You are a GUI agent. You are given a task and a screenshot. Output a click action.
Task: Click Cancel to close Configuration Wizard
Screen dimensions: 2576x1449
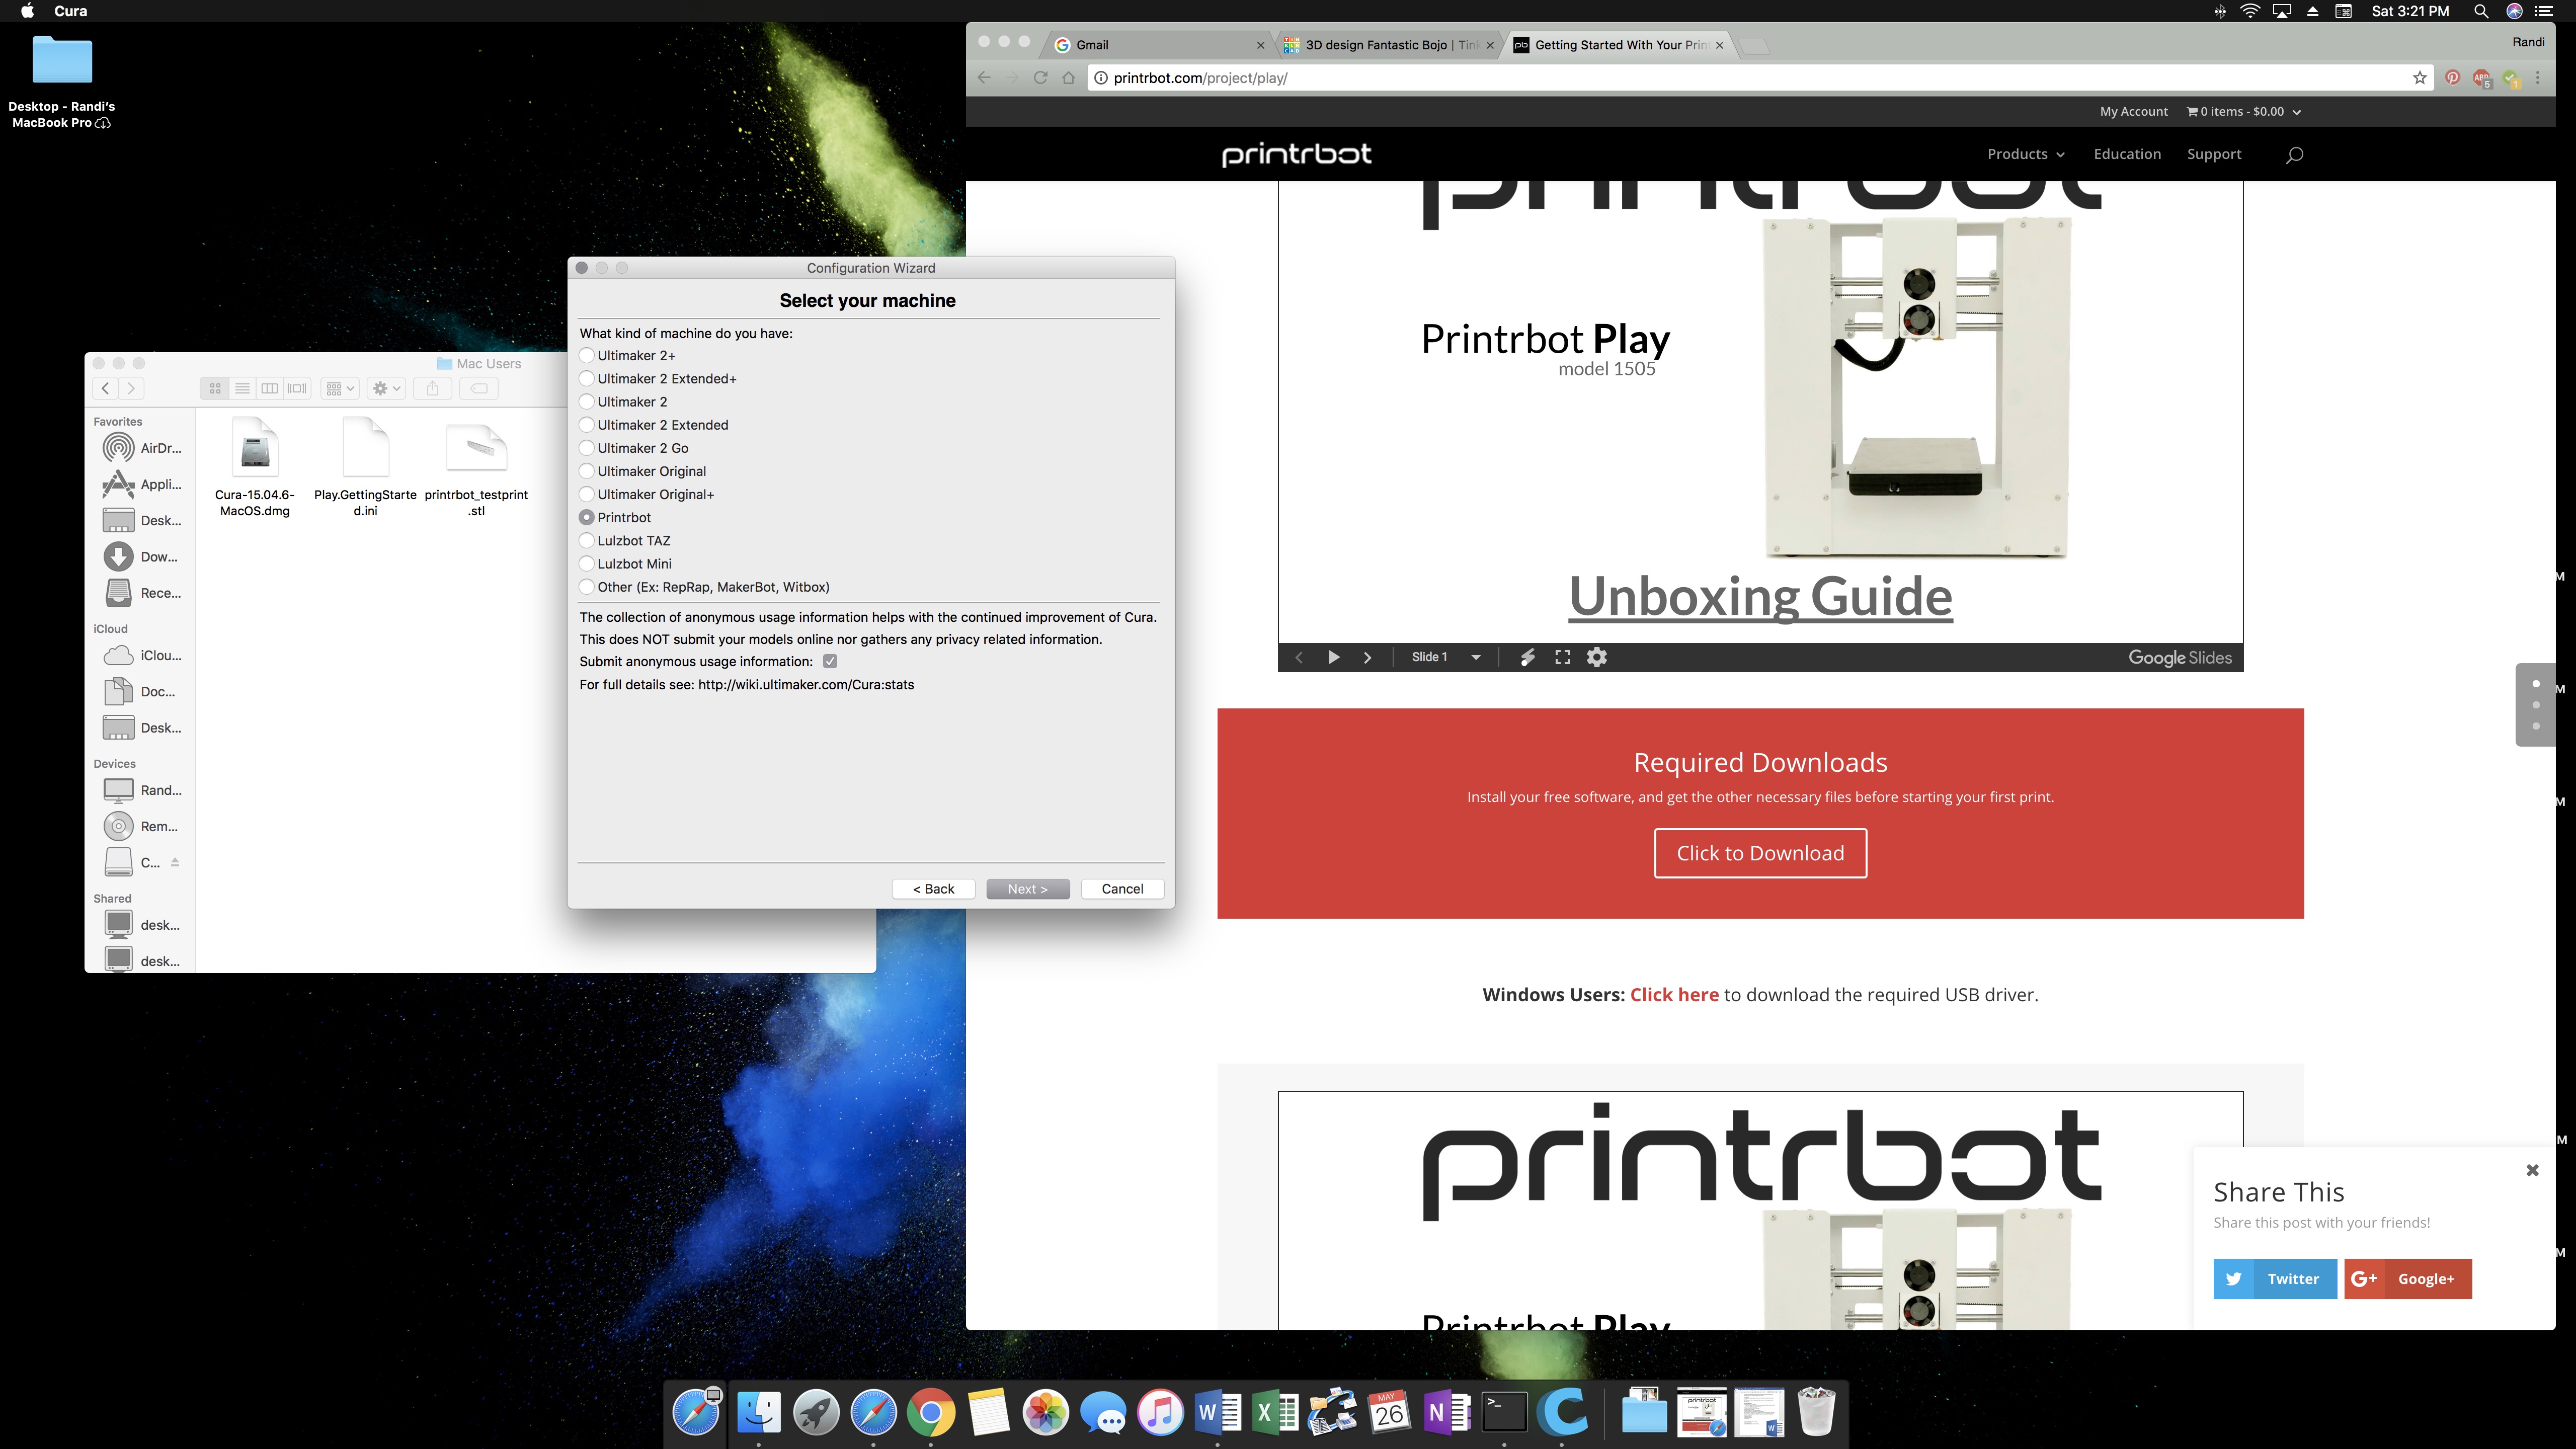[1121, 888]
